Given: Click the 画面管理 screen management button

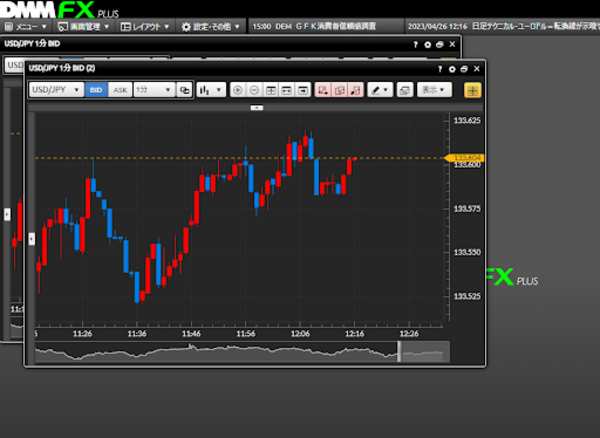Looking at the screenshot, I should tap(83, 26).
